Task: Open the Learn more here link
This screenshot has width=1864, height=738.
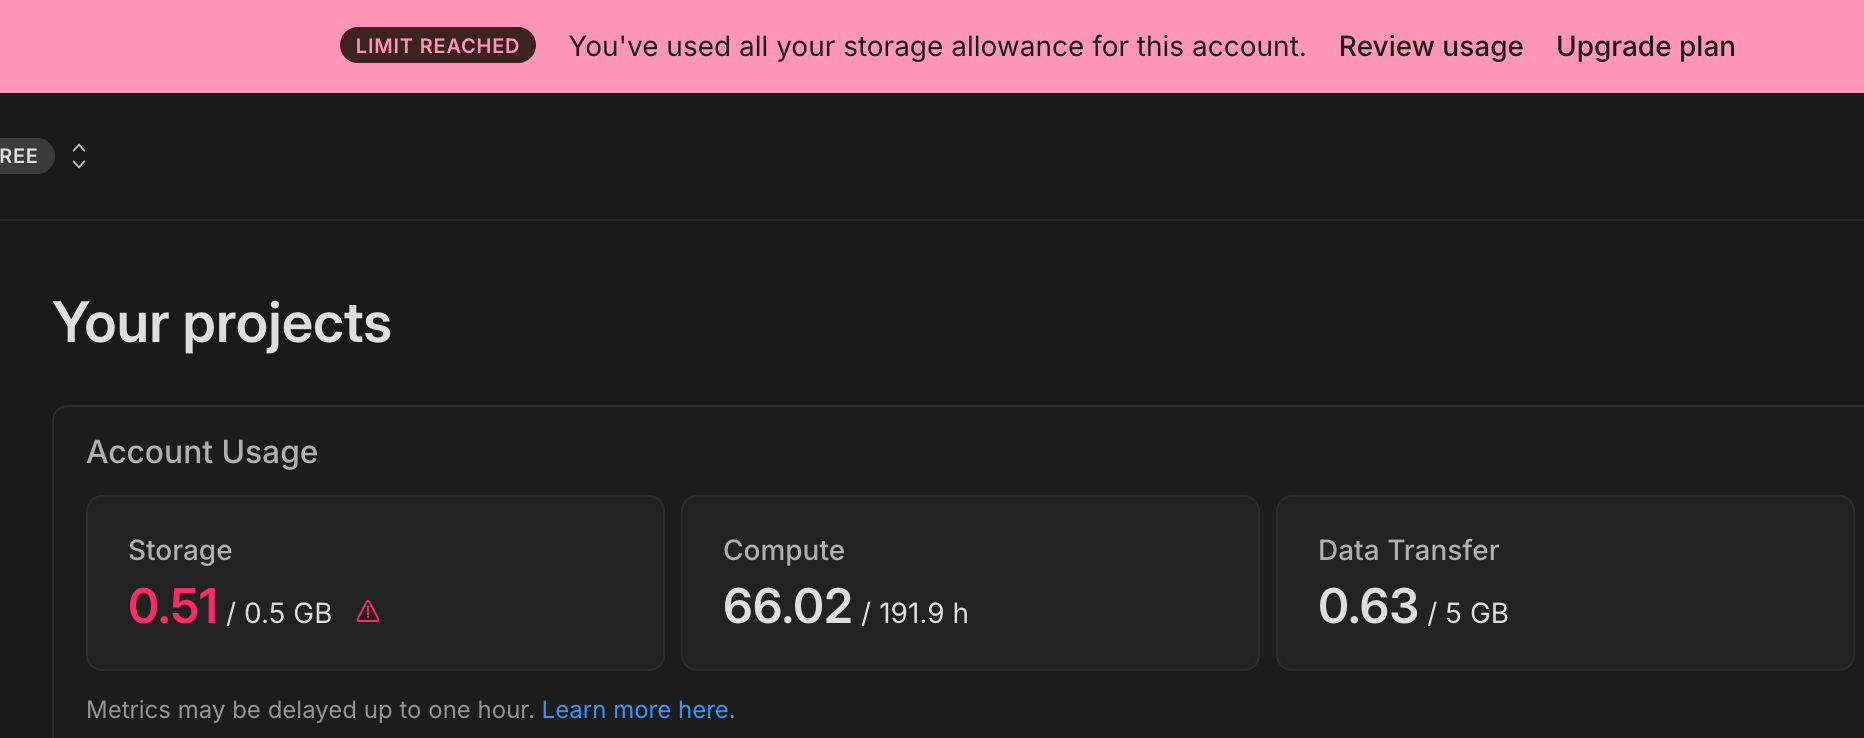Action: (634, 710)
